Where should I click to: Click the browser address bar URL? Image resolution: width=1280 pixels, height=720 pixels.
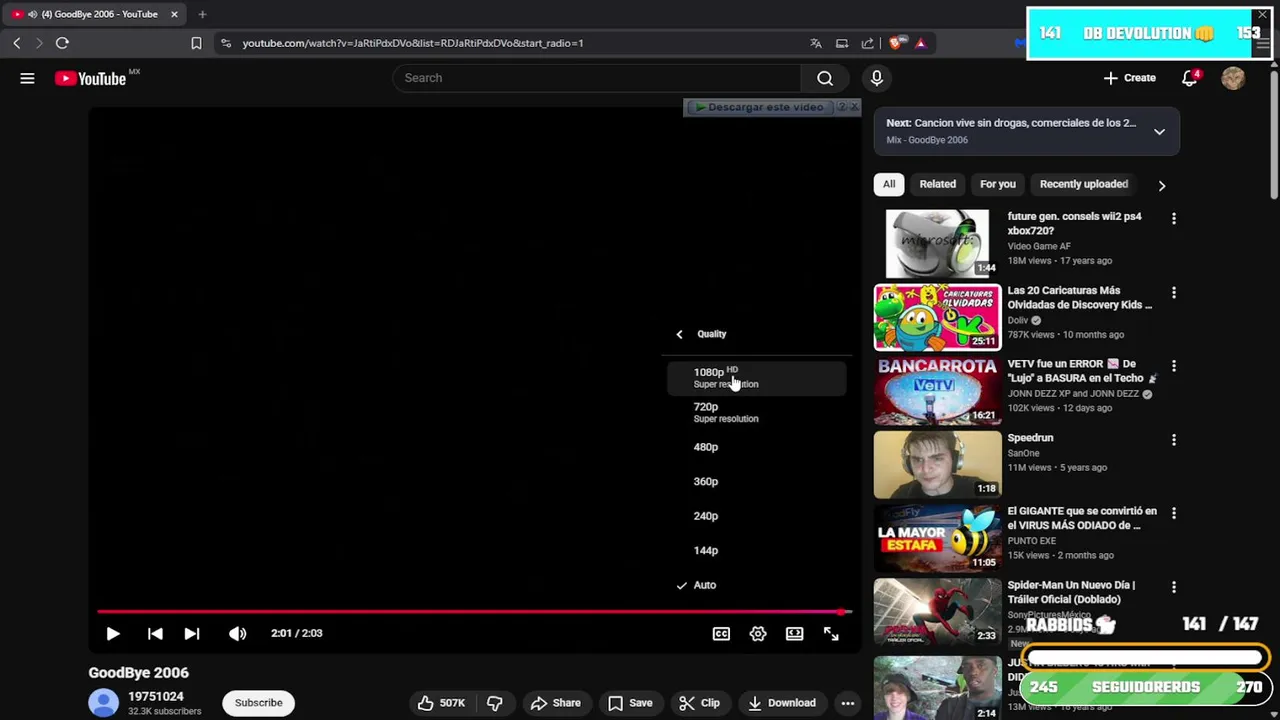pyautogui.click(x=412, y=43)
